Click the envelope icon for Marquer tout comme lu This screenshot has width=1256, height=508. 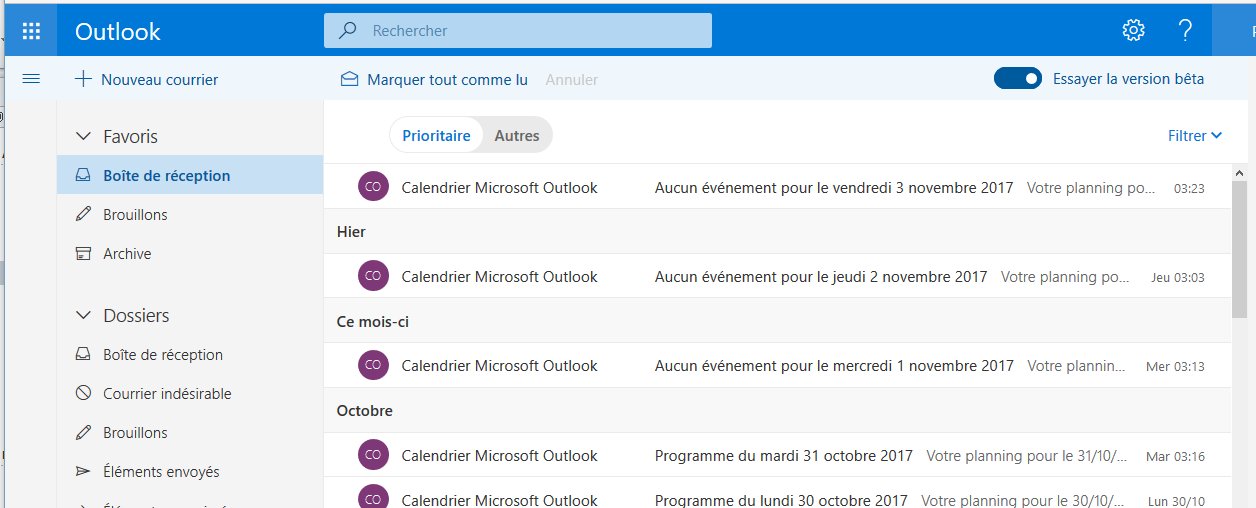350,79
